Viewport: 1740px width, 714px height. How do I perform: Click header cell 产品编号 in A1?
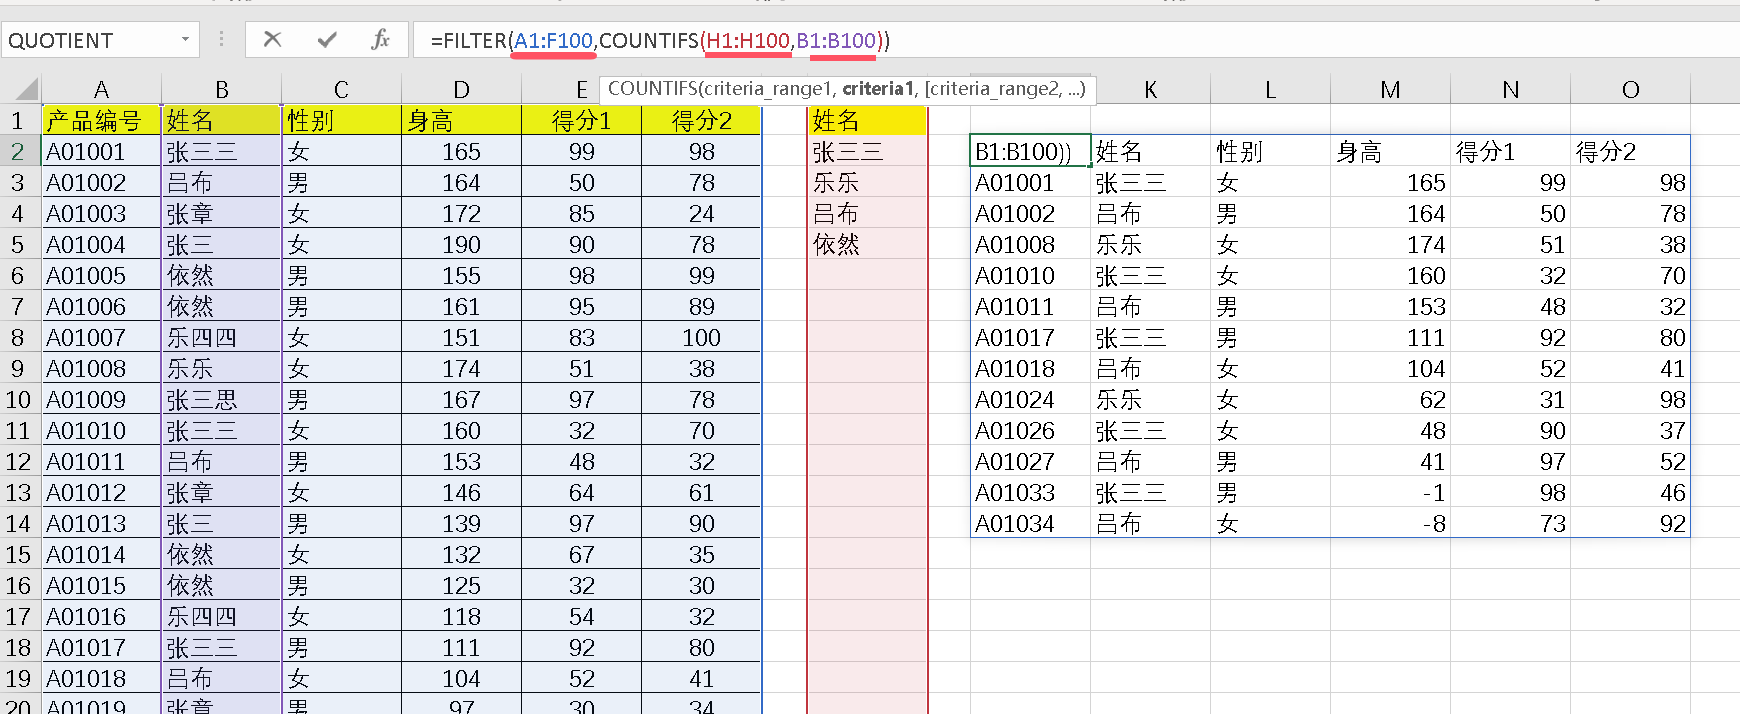pos(101,120)
